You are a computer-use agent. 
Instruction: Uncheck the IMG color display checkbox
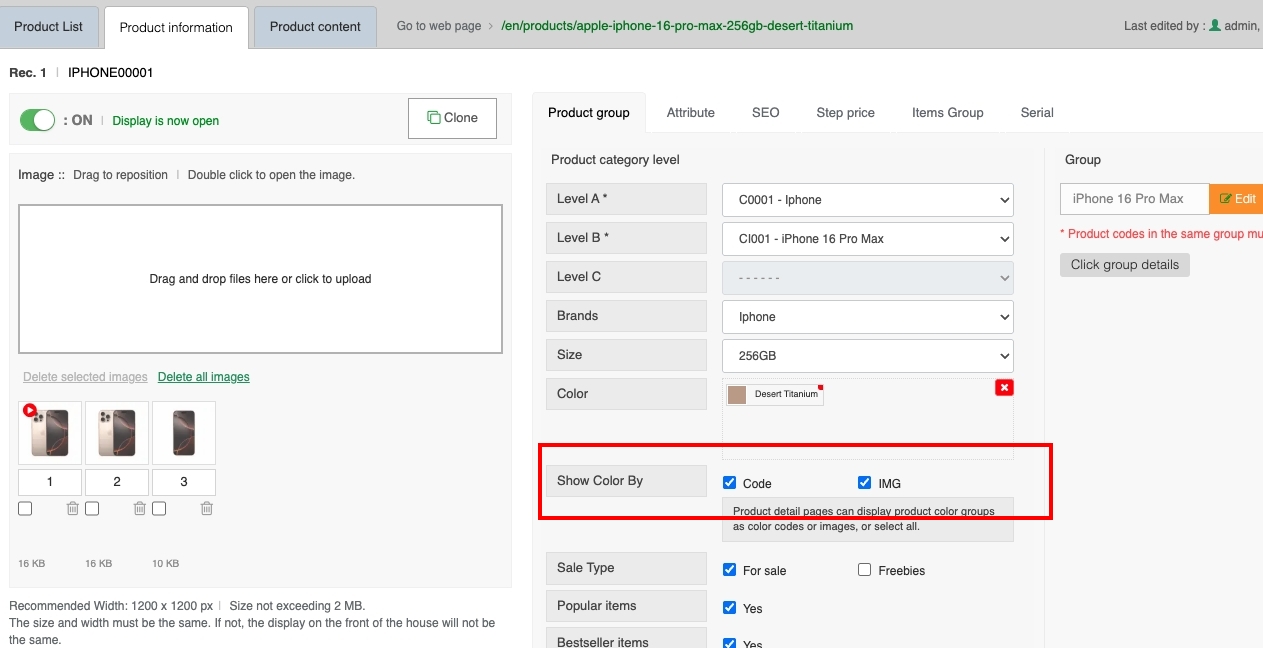(865, 483)
